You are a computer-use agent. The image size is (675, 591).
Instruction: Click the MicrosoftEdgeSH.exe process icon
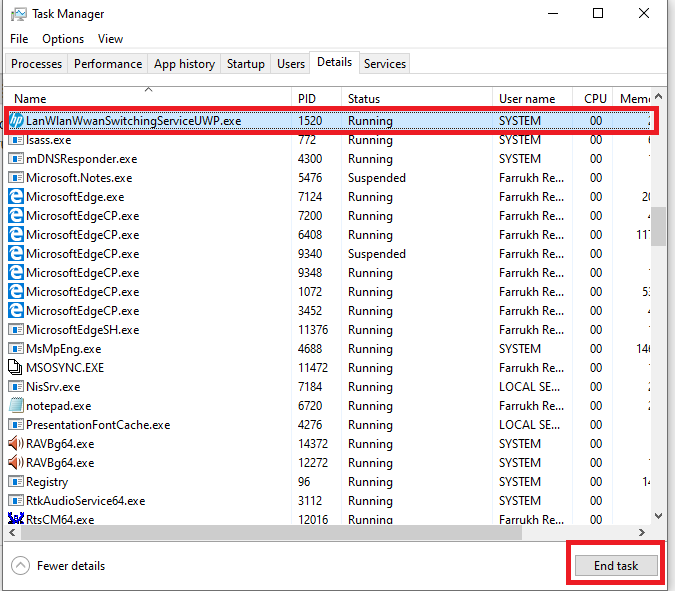click(16, 330)
